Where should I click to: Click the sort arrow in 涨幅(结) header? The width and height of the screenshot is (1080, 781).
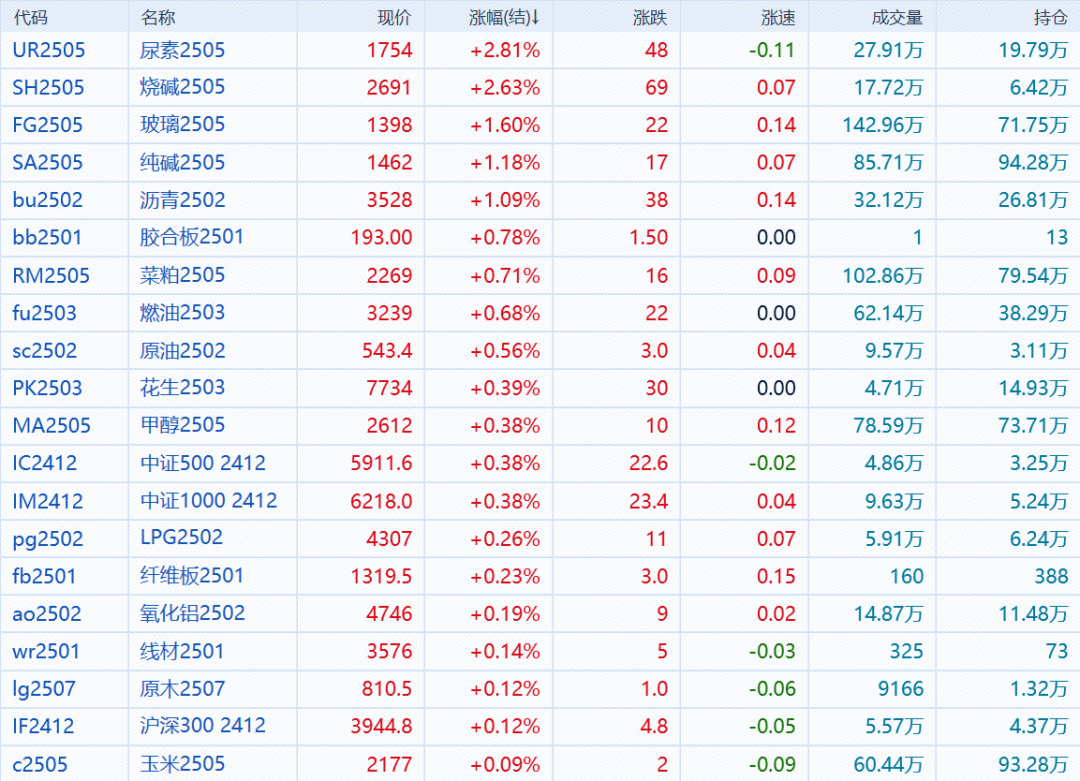pos(535,17)
